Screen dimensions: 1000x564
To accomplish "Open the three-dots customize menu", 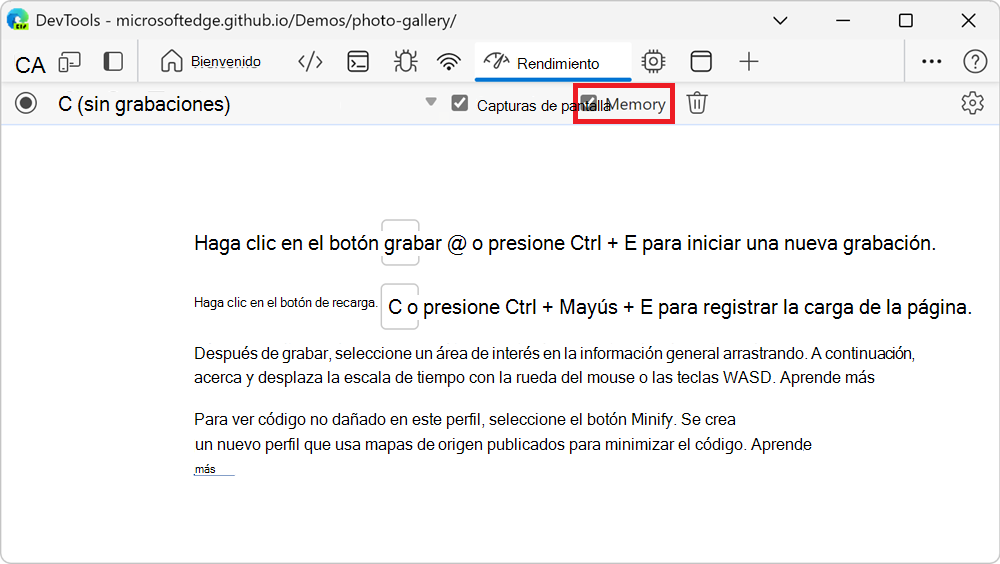I will (x=932, y=61).
